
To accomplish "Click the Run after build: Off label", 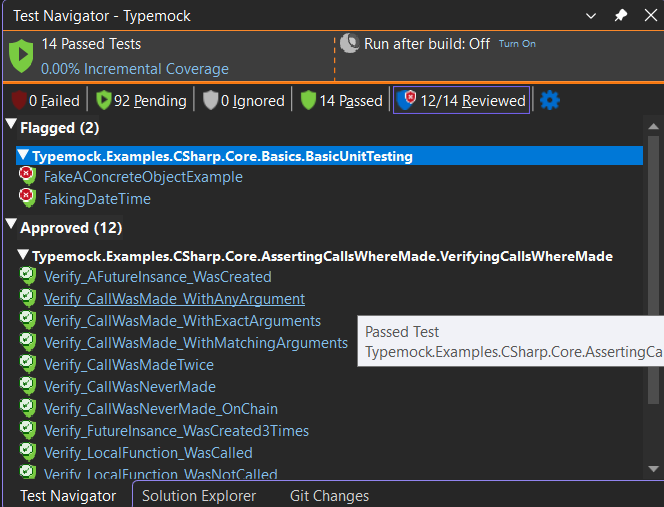I will click(x=427, y=44).
